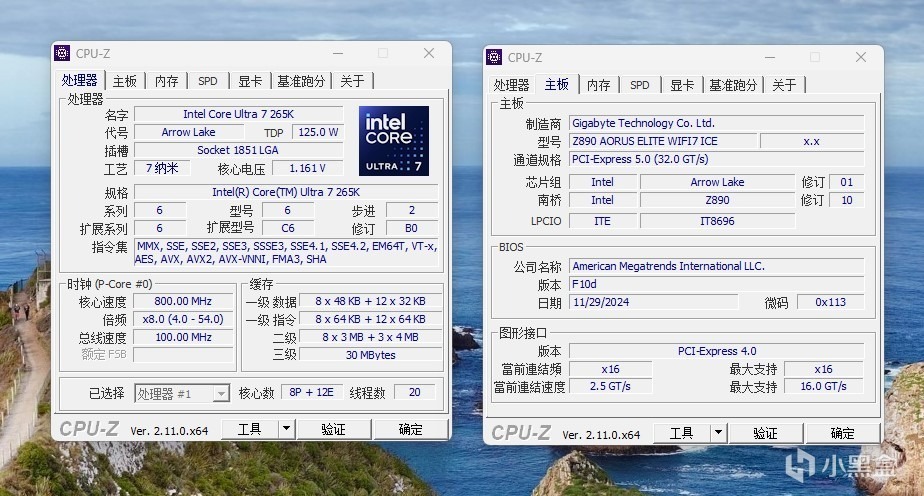This screenshot has width=924, height=496.
Task: Open 关于 tab in right window
Action: coord(784,85)
